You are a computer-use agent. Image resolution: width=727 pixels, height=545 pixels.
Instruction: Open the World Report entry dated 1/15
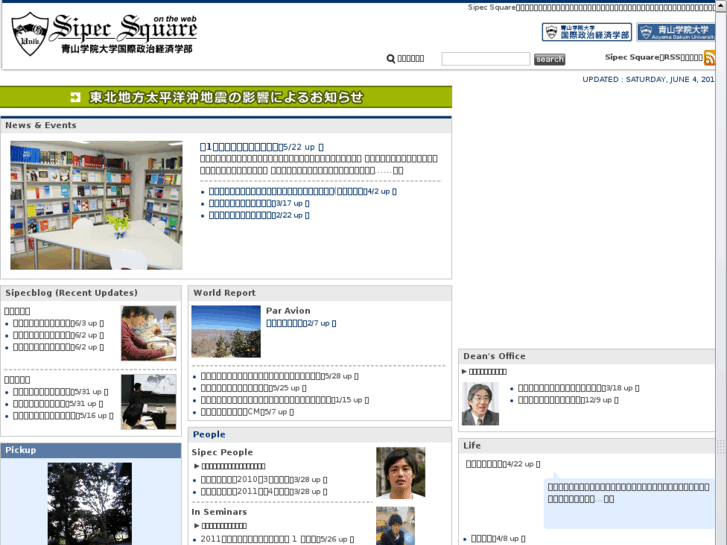pyautogui.click(x=285, y=400)
